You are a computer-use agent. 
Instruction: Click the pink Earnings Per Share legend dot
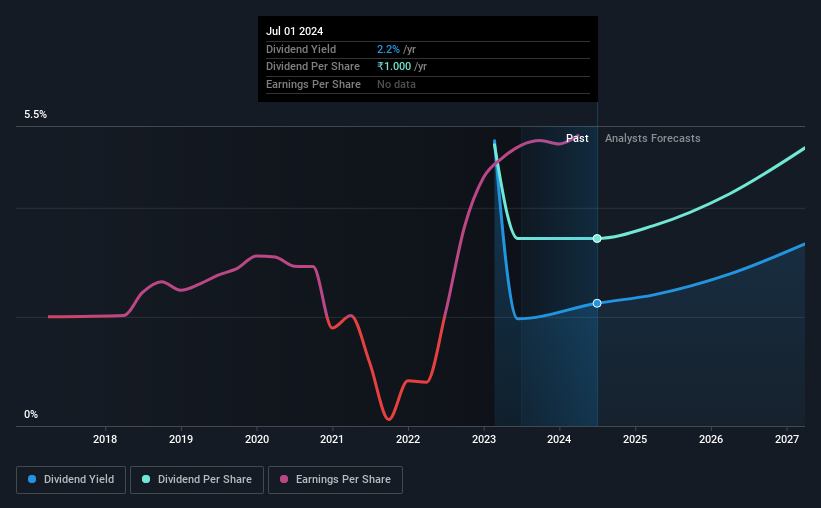point(284,479)
